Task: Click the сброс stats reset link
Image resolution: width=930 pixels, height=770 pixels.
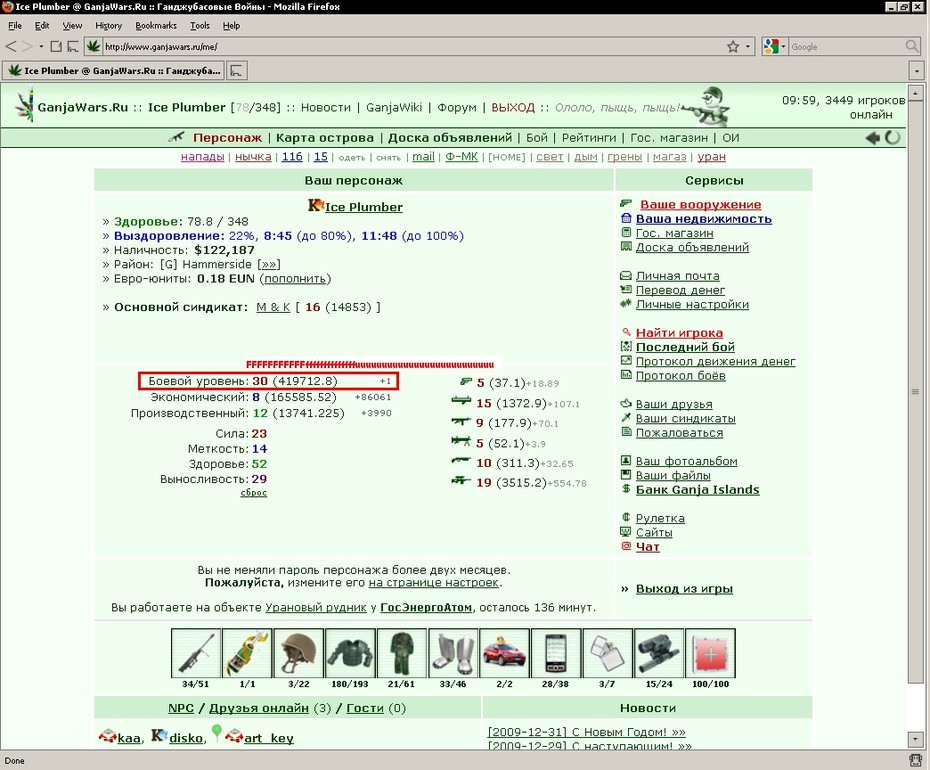Action: click(x=254, y=492)
